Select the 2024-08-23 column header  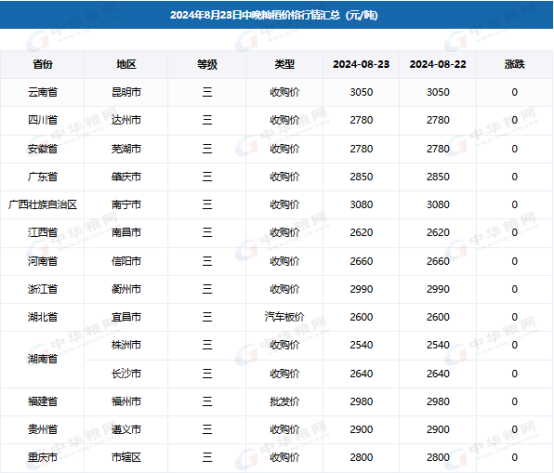pyautogui.click(x=361, y=64)
